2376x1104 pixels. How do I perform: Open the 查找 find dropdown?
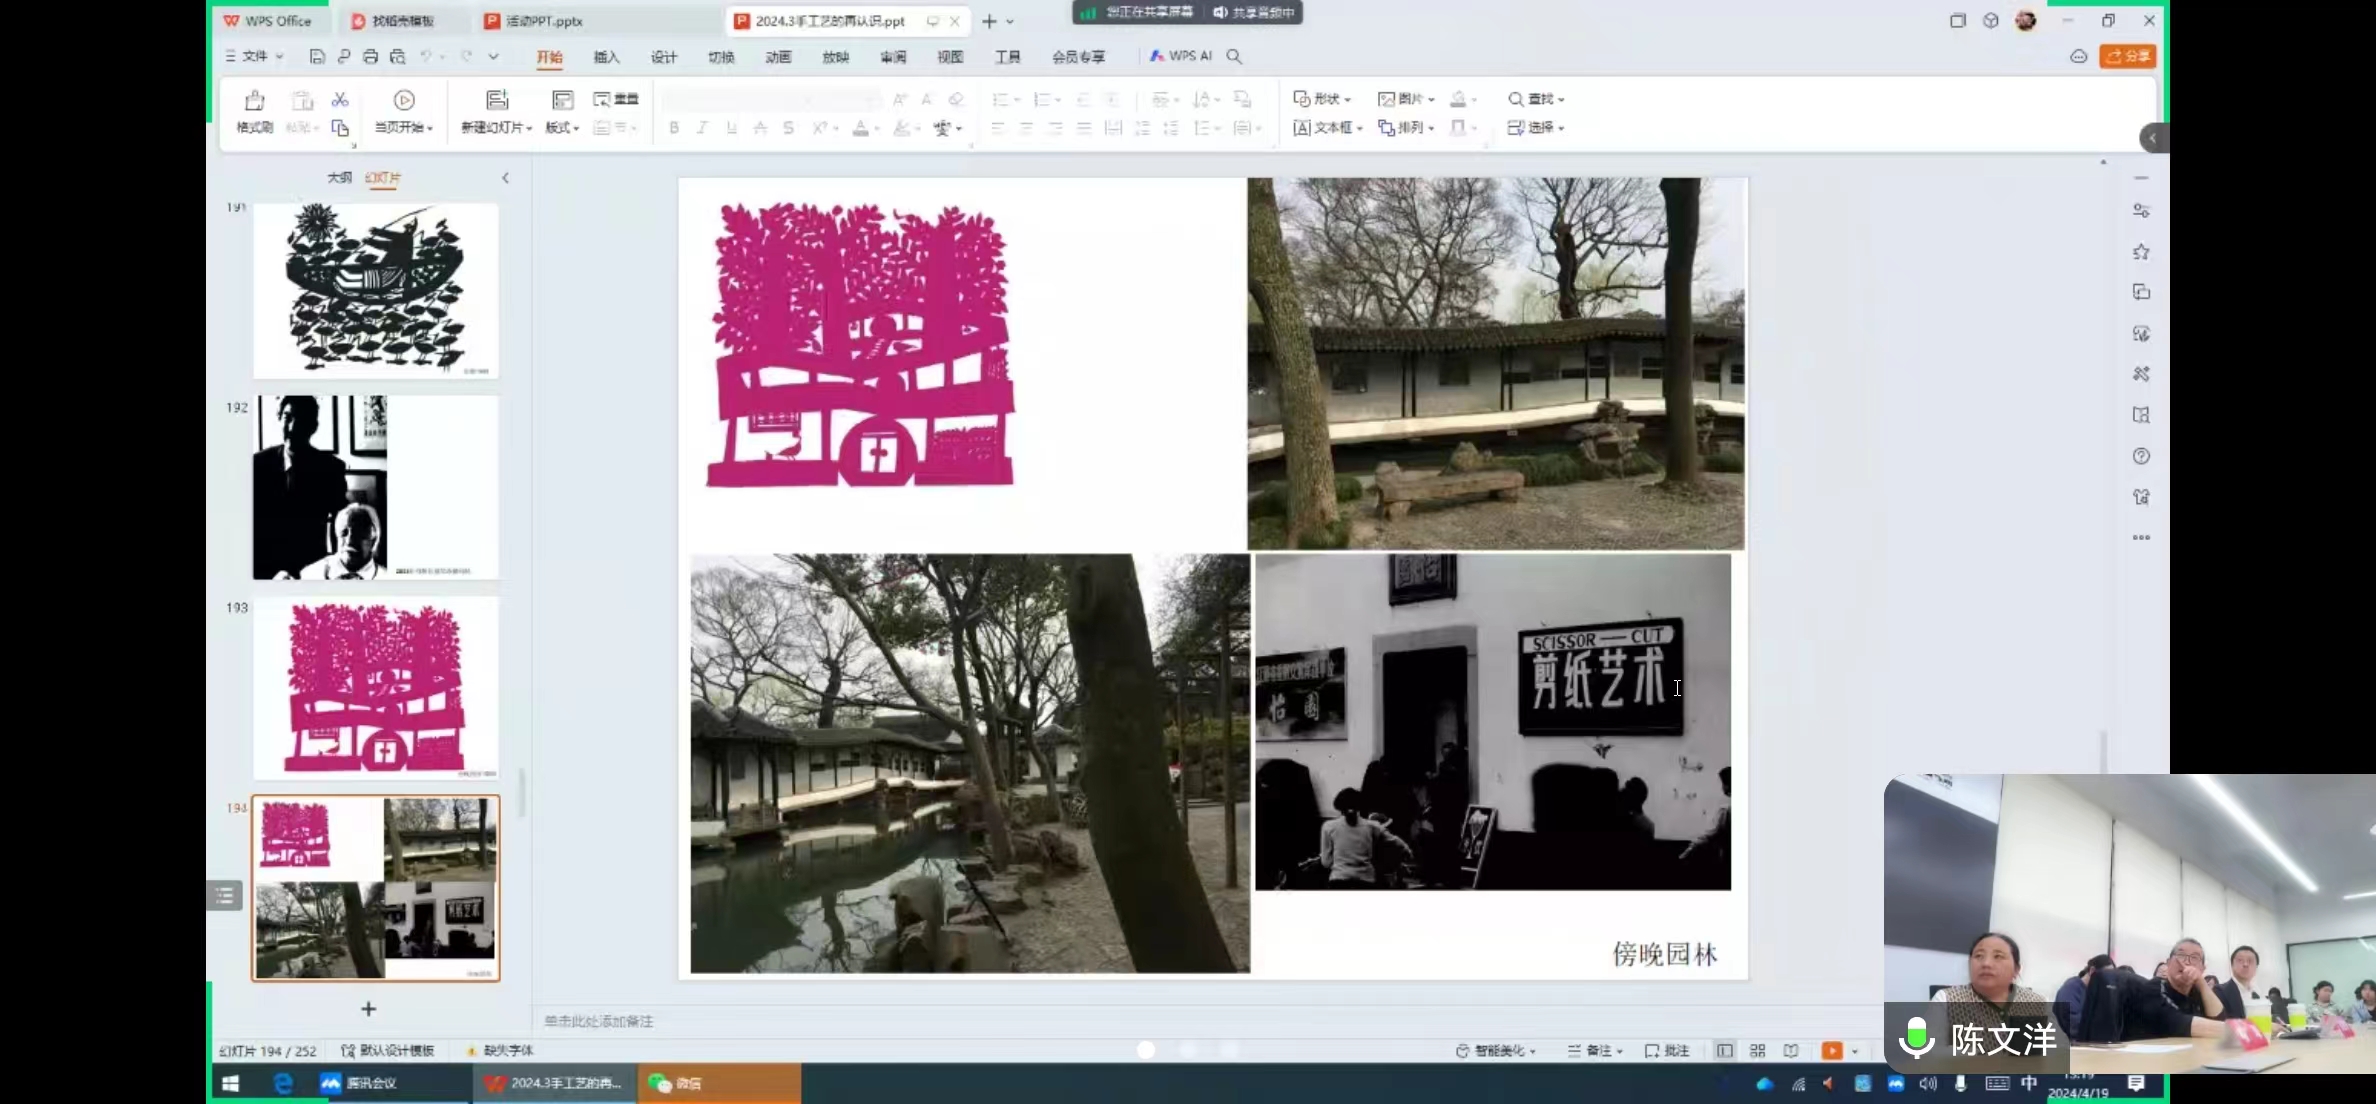coord(1536,99)
